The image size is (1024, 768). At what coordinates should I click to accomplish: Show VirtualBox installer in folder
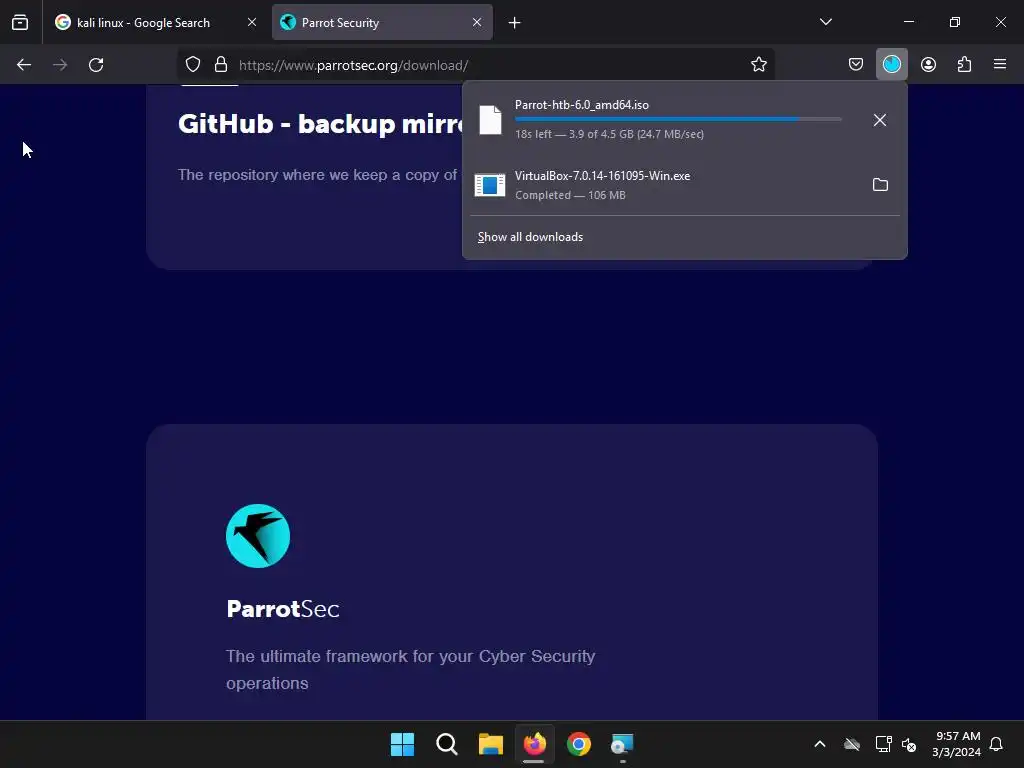[x=880, y=185]
